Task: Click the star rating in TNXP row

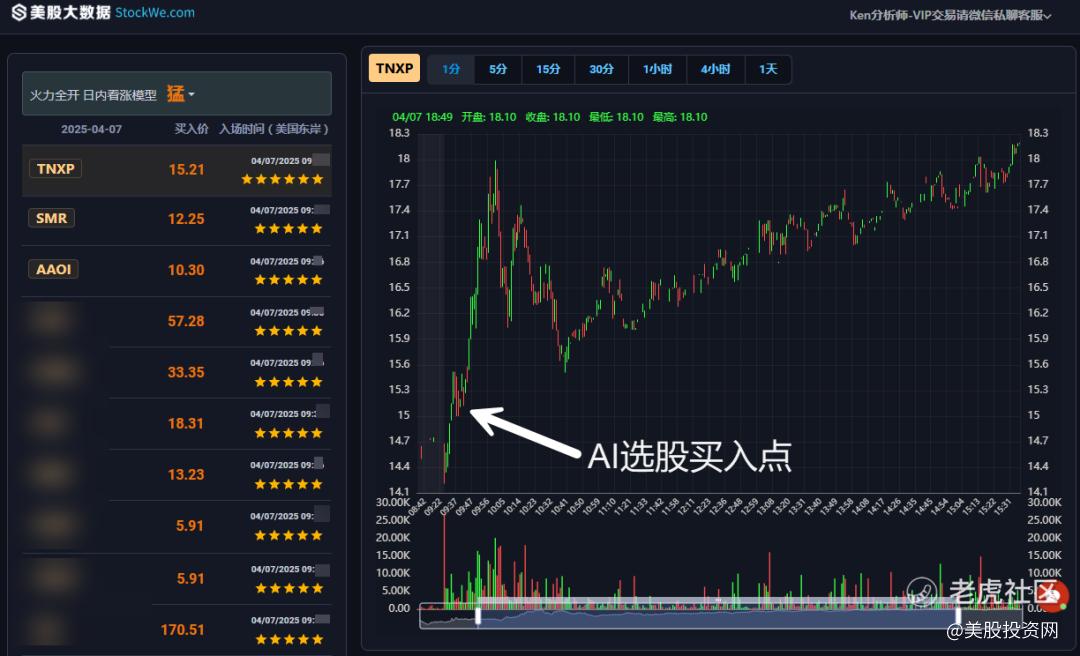Action: point(282,179)
